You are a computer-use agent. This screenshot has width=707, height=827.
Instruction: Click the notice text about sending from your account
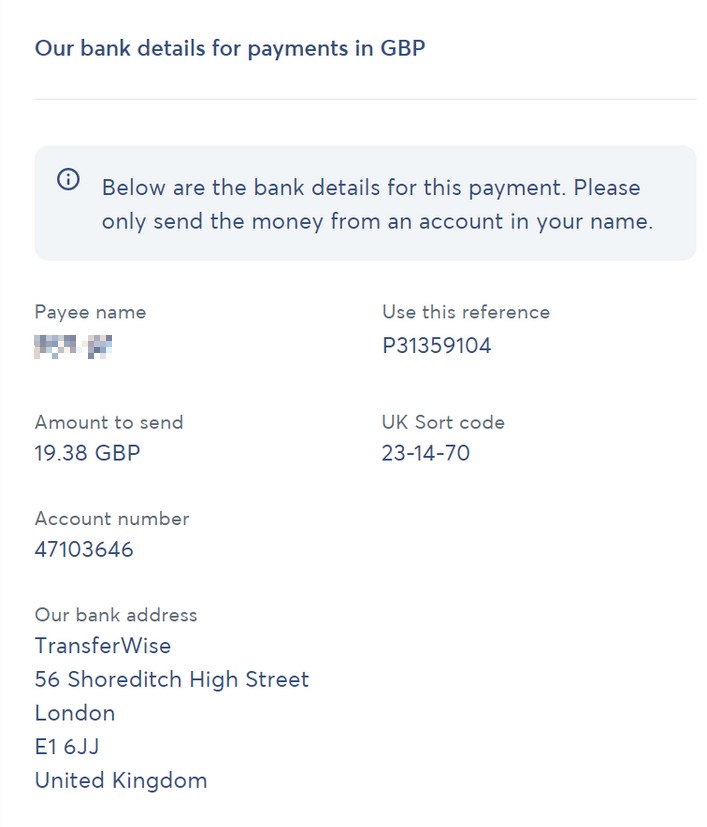click(377, 205)
